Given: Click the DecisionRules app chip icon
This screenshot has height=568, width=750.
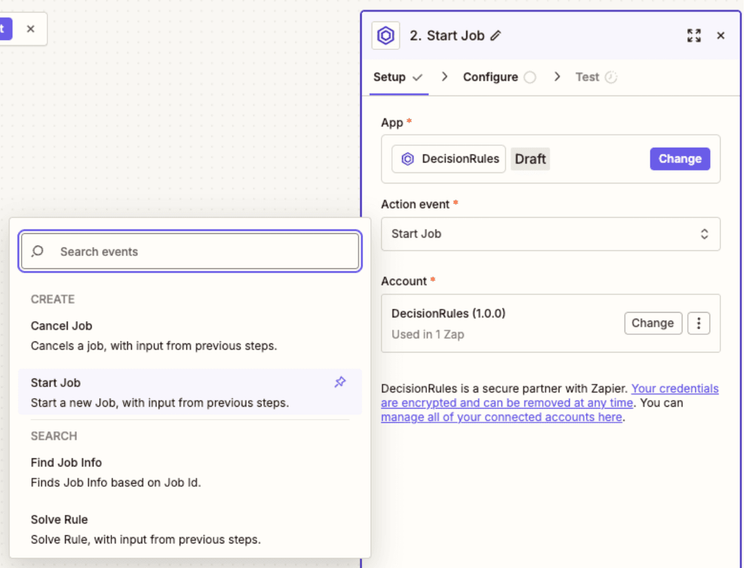Looking at the screenshot, I should pos(408,159).
